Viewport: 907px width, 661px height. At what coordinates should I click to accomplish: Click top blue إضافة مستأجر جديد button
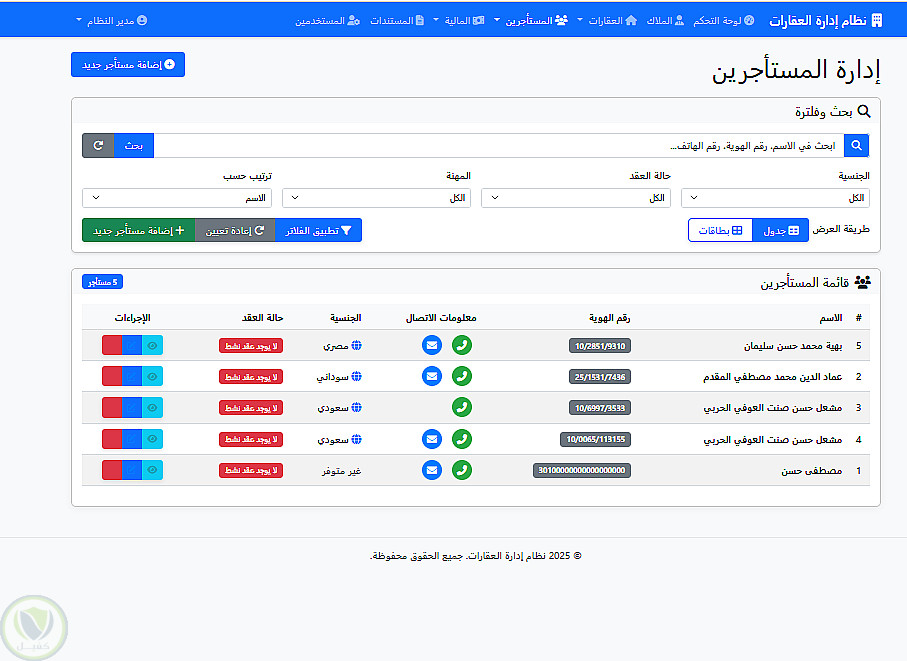pos(128,64)
